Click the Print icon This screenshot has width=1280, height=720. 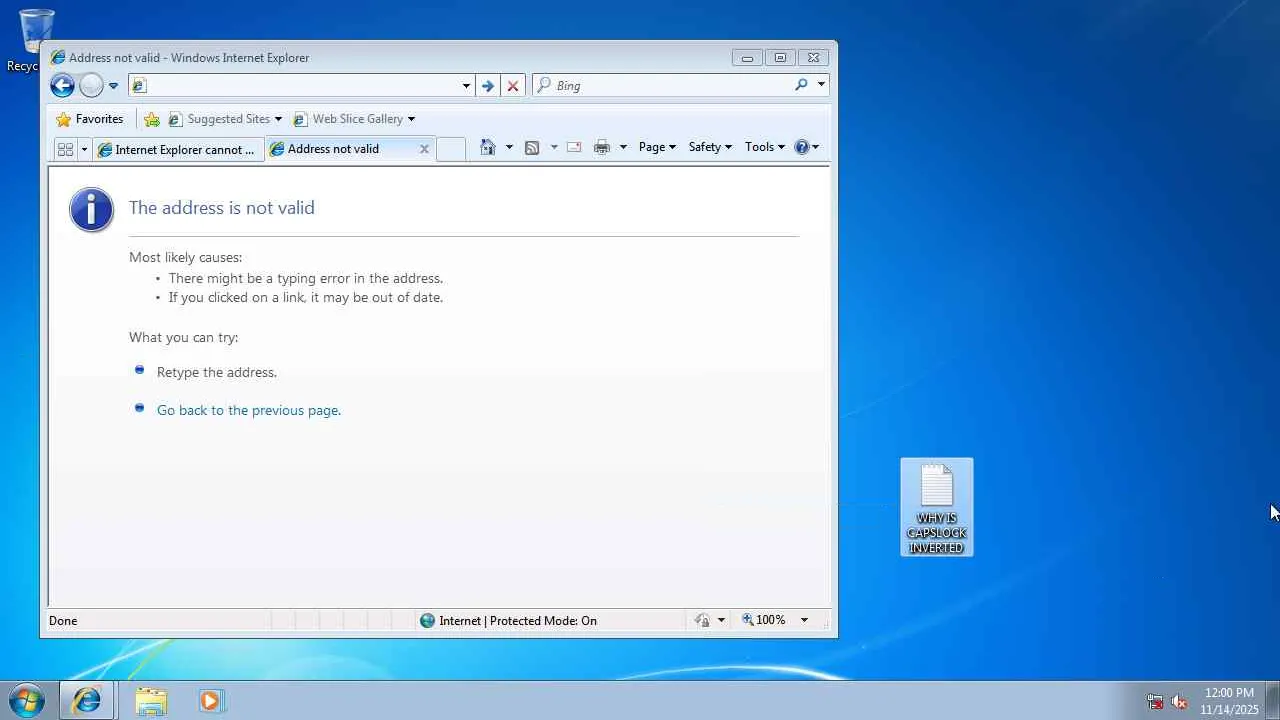point(602,147)
